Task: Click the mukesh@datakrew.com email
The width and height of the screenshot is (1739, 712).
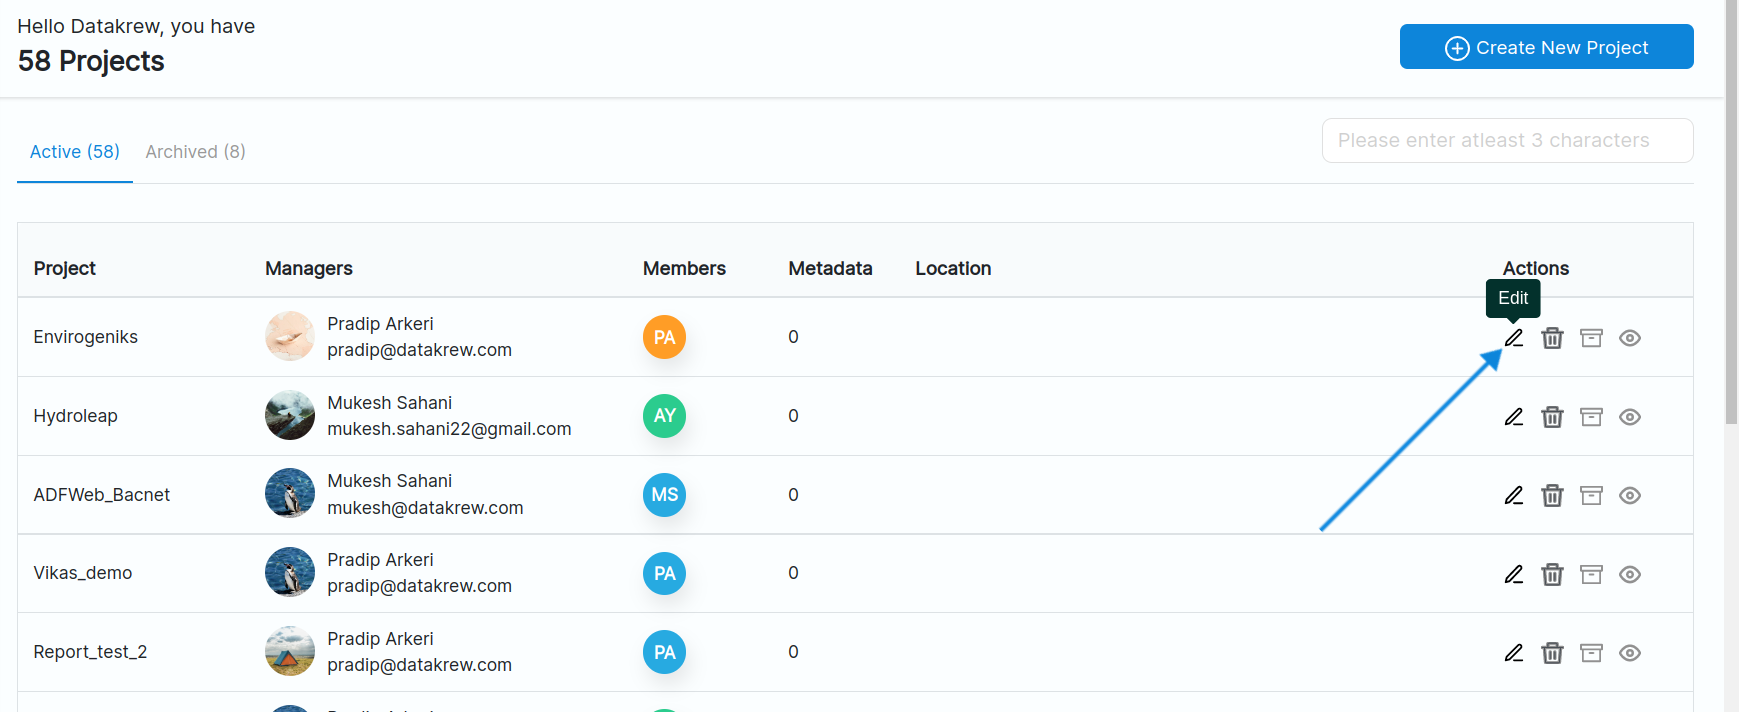Action: pos(425,508)
